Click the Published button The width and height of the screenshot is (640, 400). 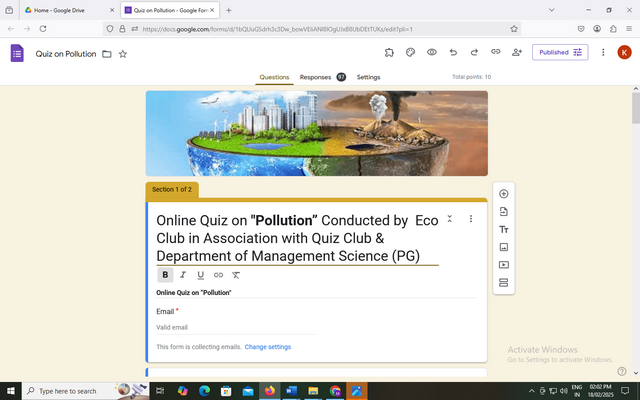click(559, 52)
